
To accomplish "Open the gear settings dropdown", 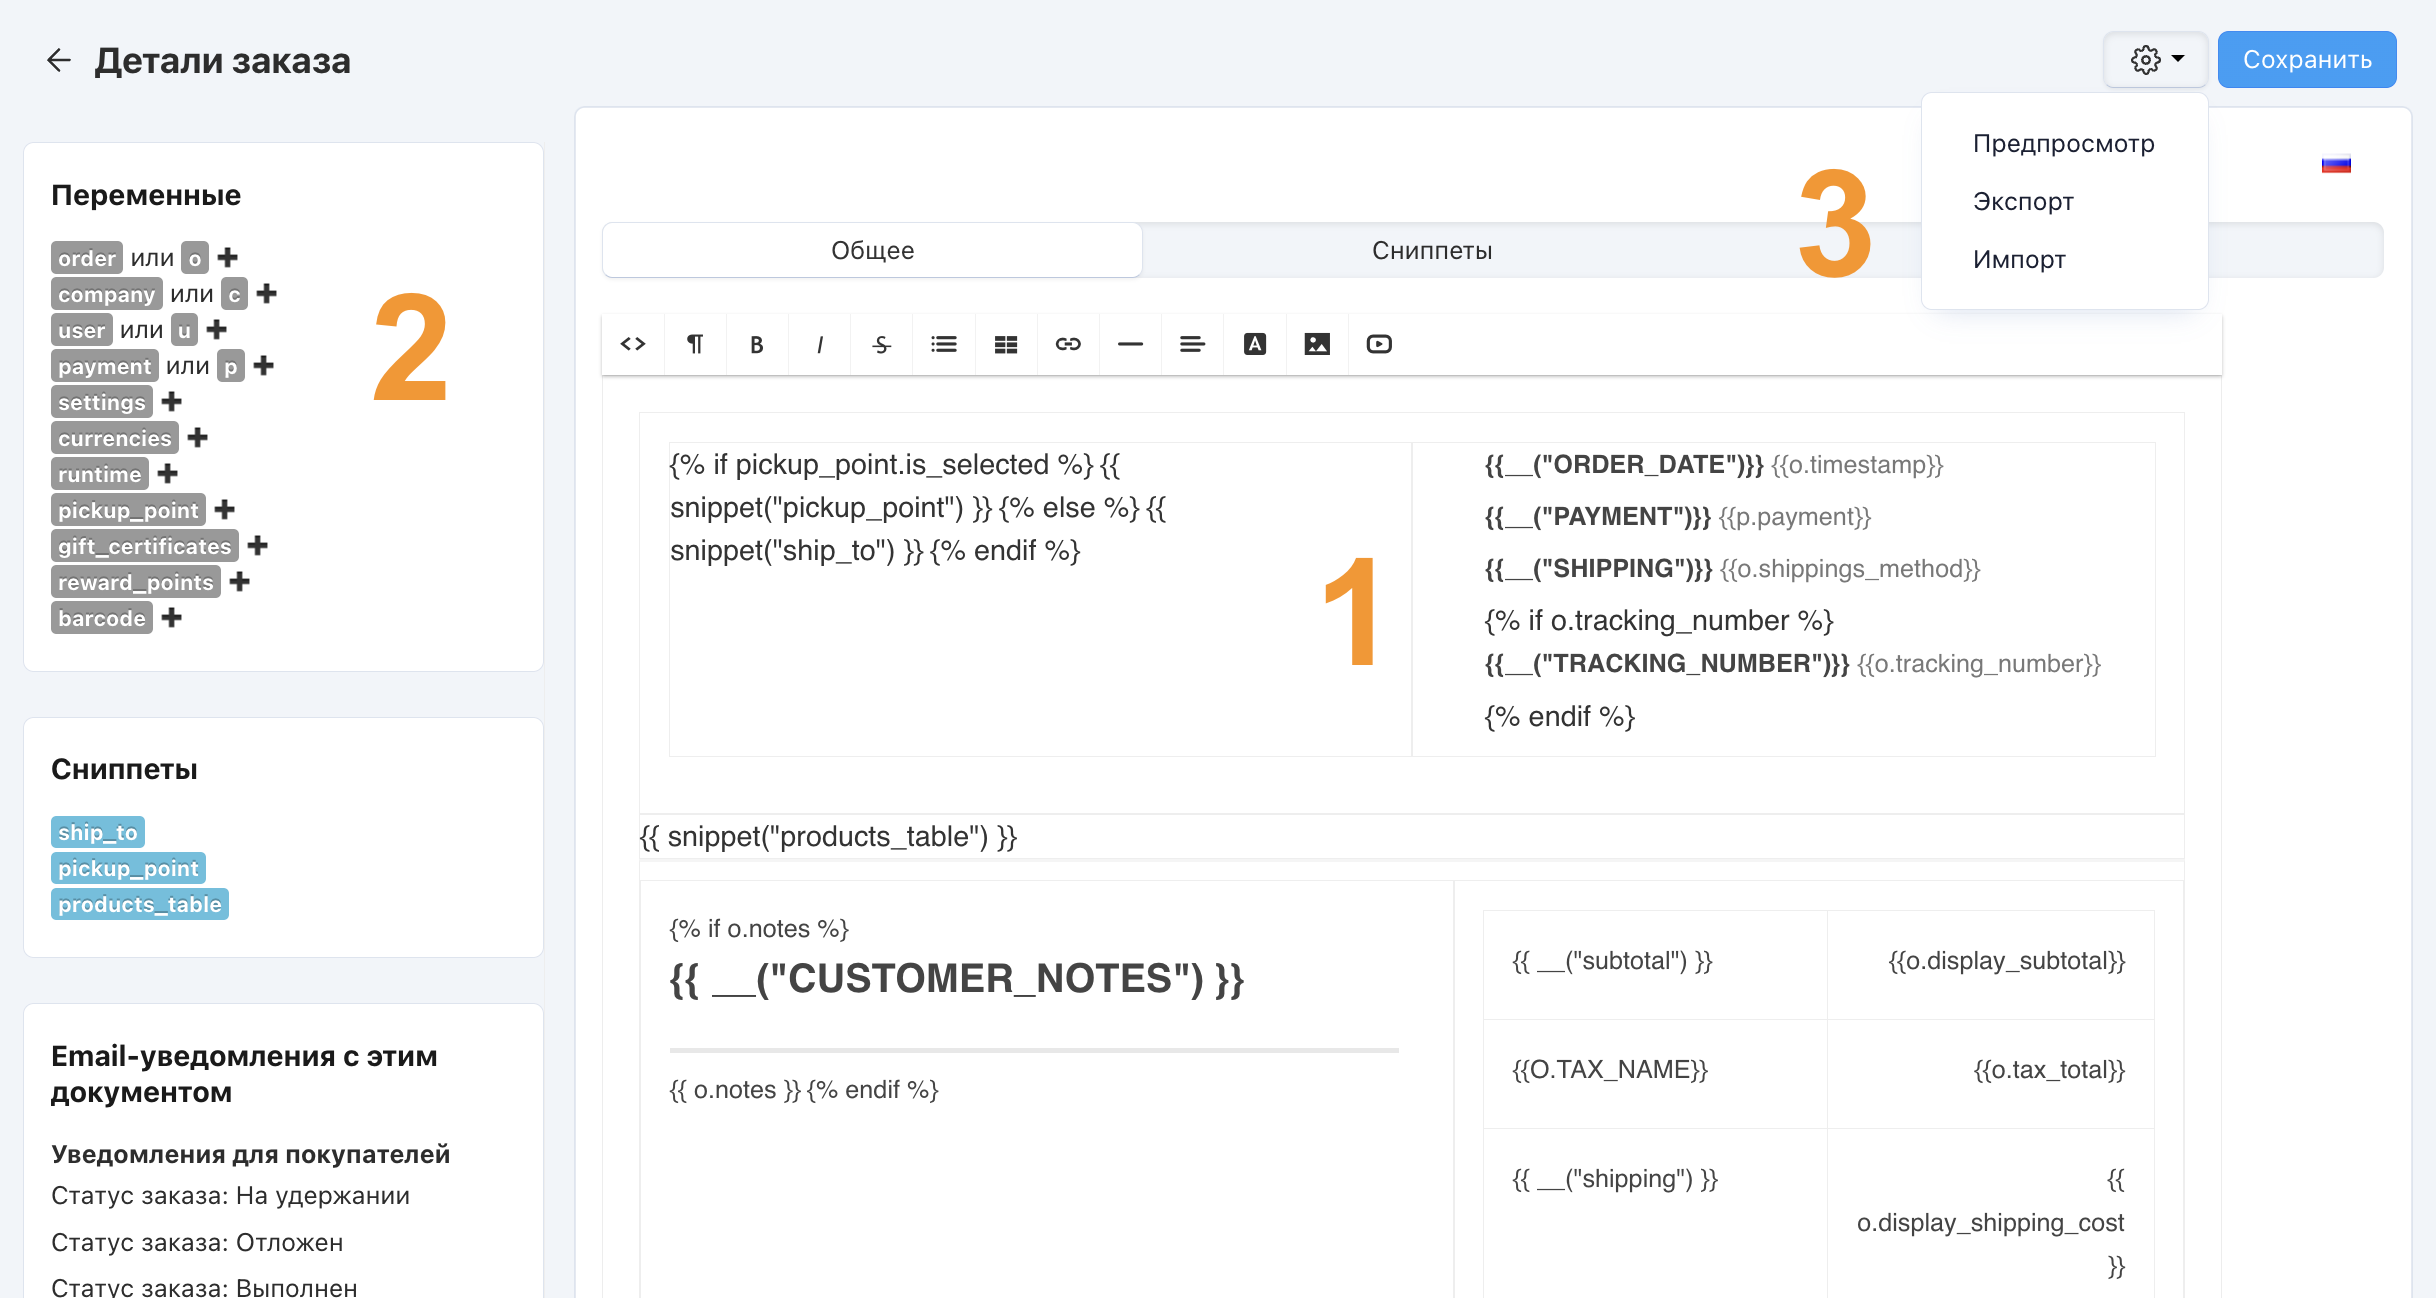I will [2155, 60].
